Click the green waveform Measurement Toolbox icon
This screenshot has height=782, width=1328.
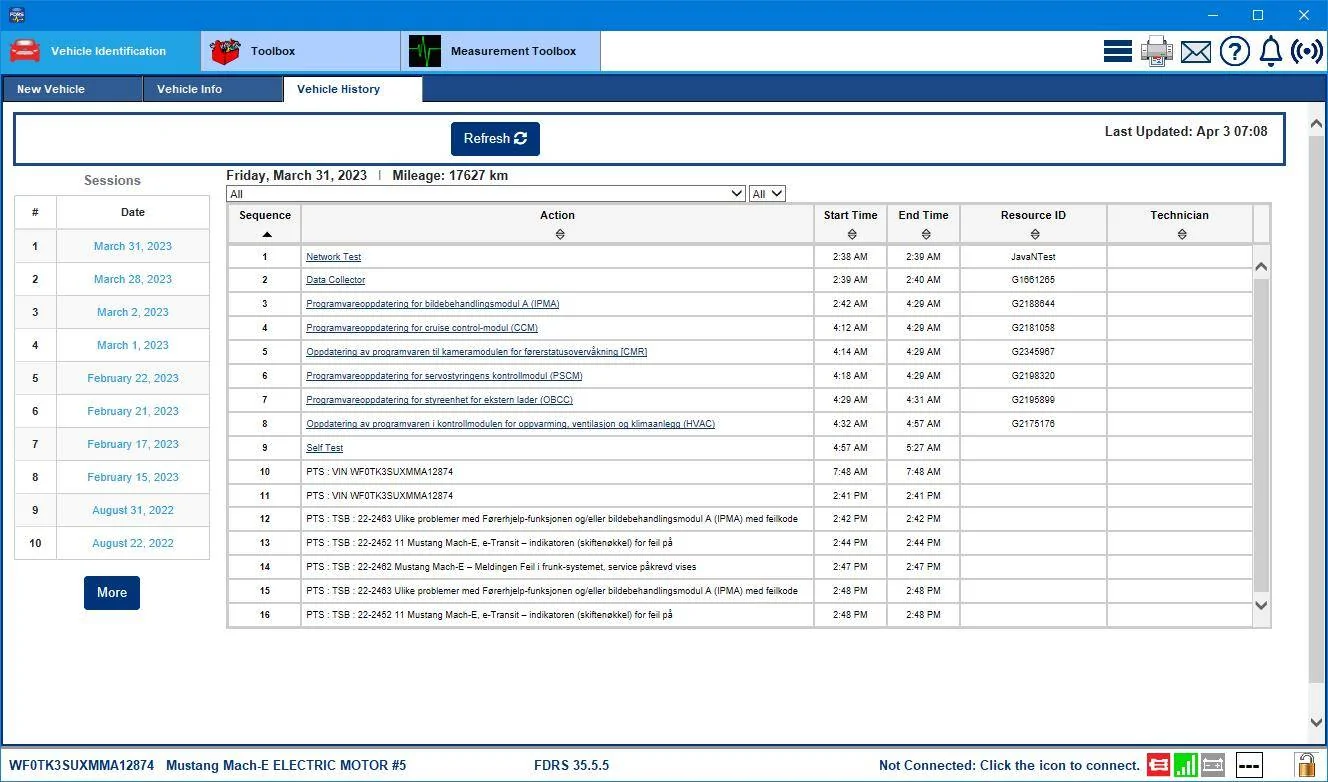tap(425, 51)
